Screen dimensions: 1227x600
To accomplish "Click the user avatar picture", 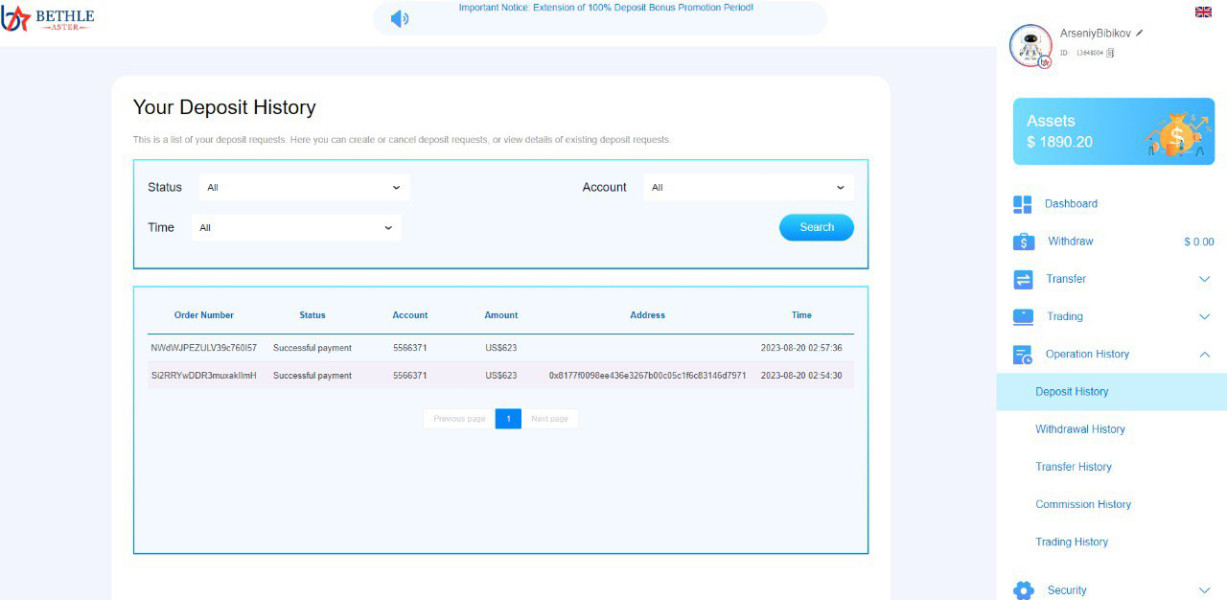I will 1030,45.
